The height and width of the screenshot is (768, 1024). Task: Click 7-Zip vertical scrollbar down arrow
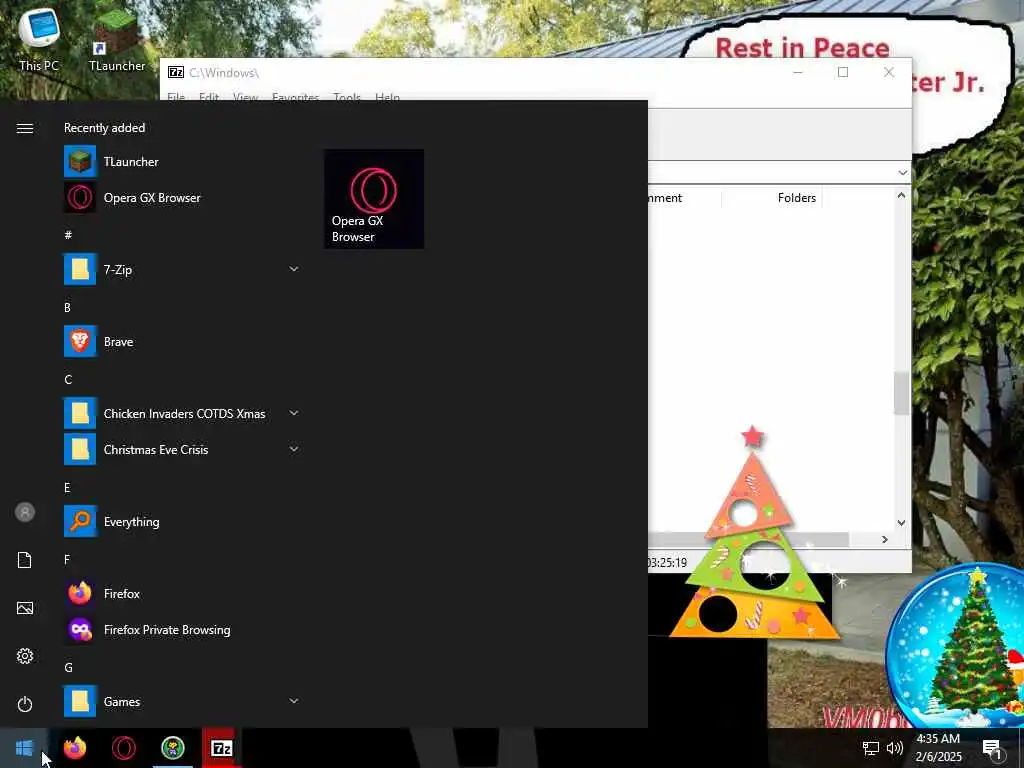(x=901, y=522)
